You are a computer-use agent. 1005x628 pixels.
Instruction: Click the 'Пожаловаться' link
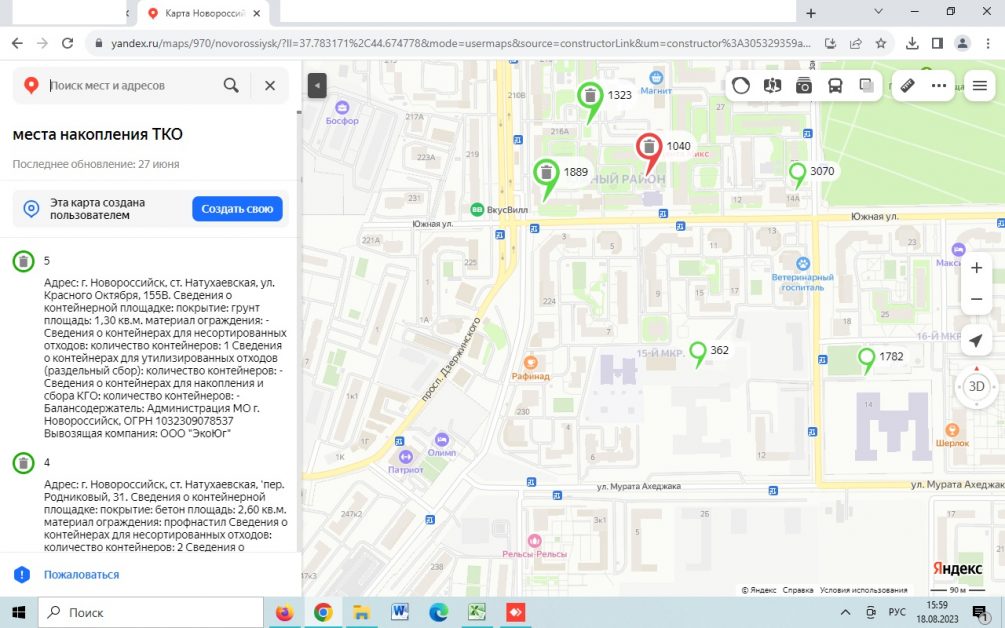point(81,575)
